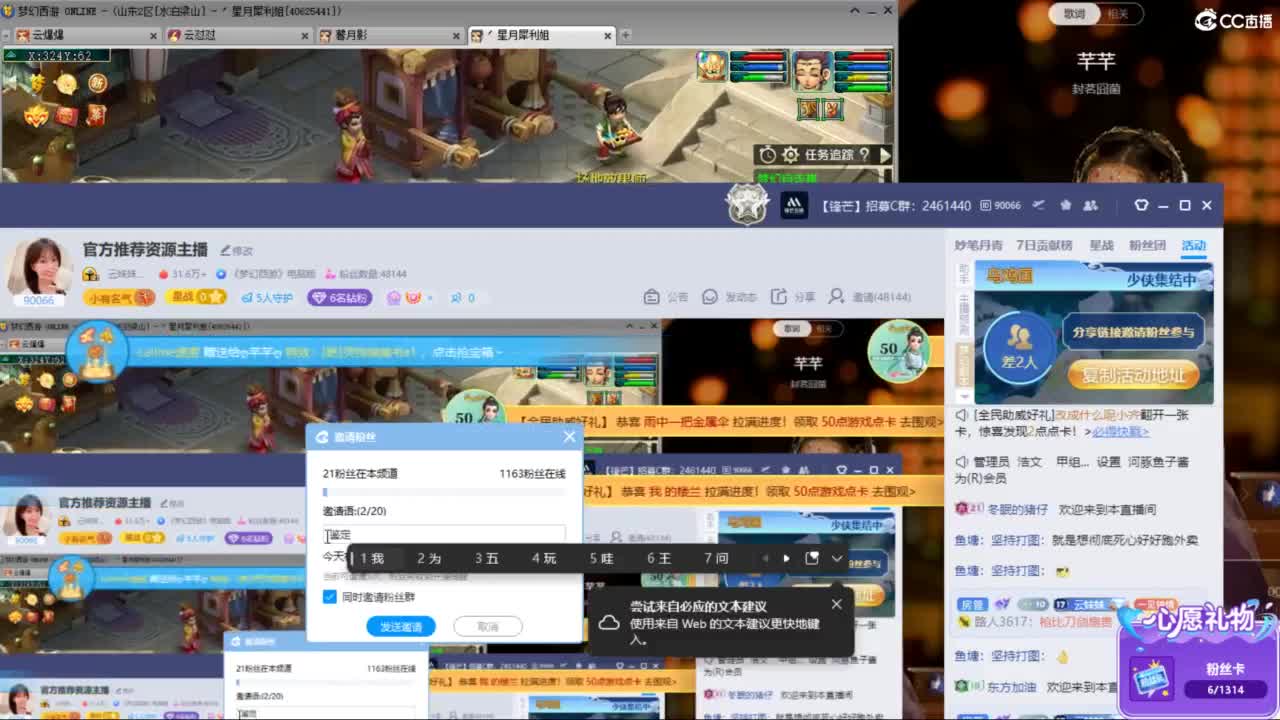Image resolution: width=1280 pixels, height=720 pixels.
Task: Select IME candidate 4 玩
Action: coord(544,558)
